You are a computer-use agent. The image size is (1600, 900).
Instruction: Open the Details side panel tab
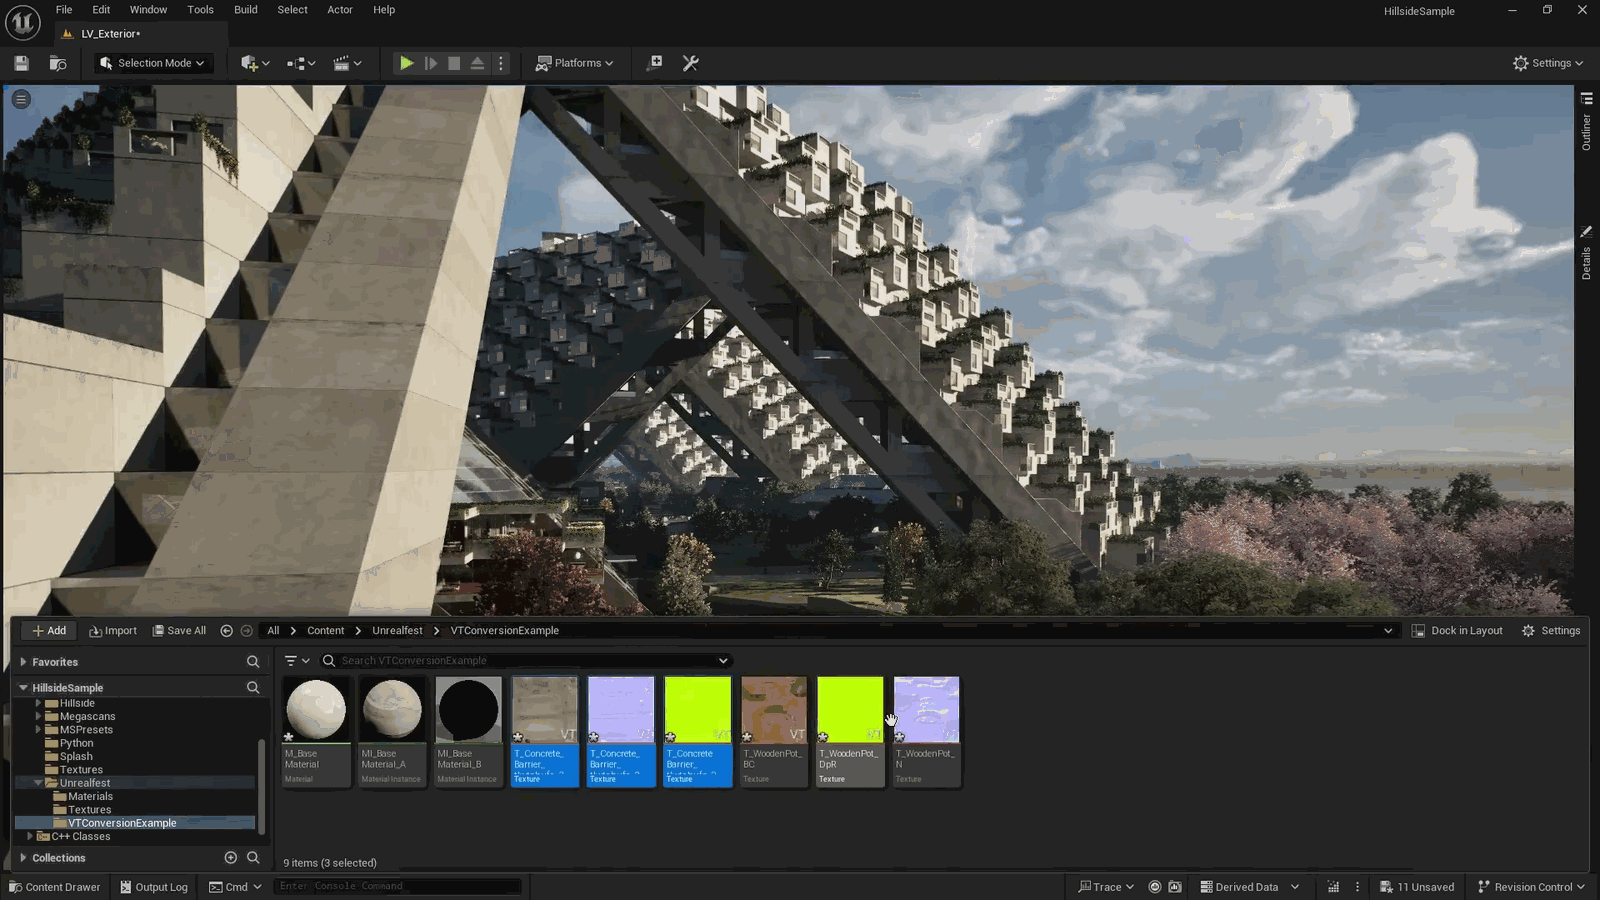pyautogui.click(x=1586, y=254)
